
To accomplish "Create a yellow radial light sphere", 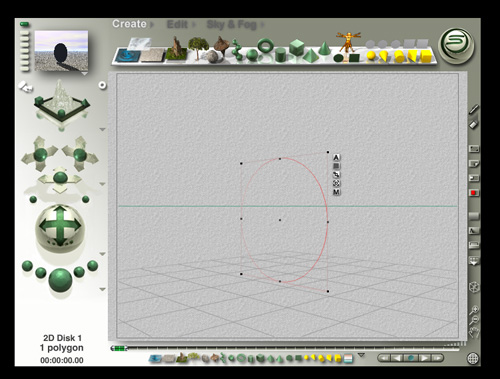I will click(371, 56).
